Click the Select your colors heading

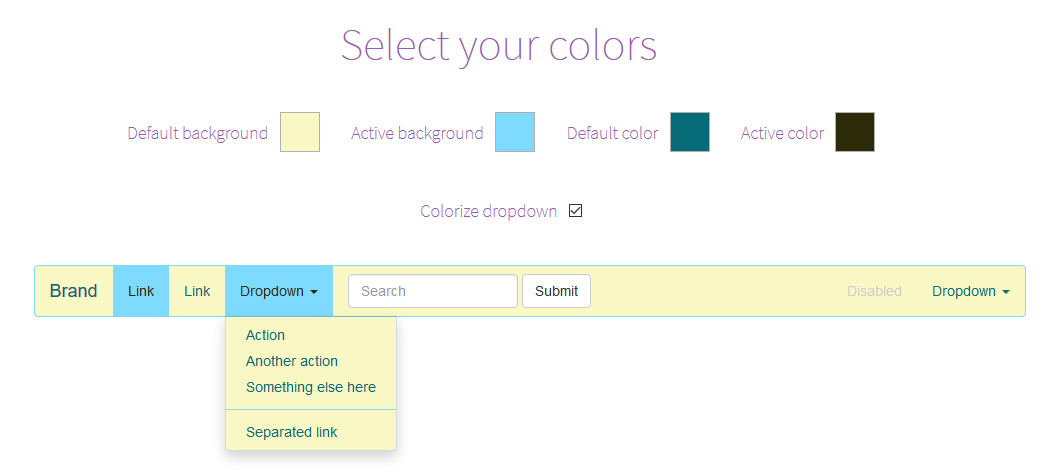click(498, 45)
